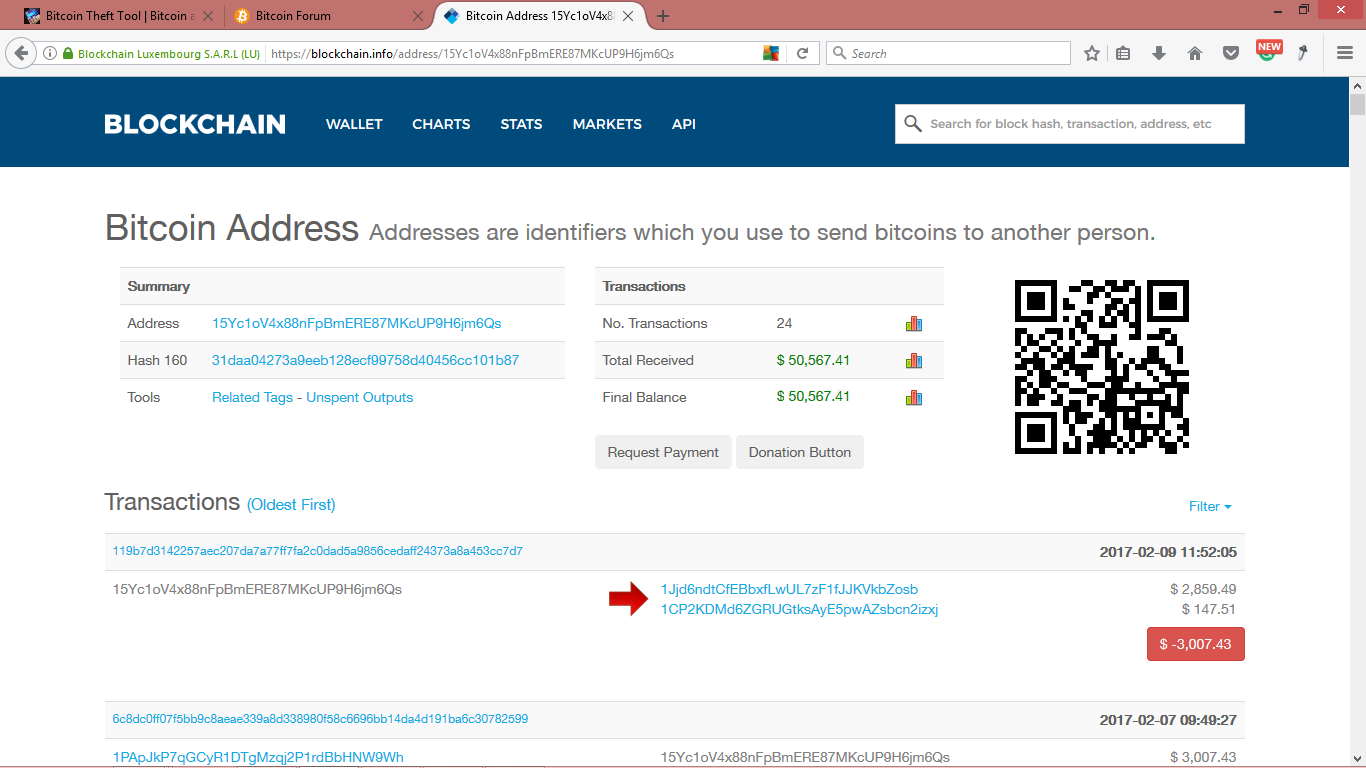
Task: Click the scrollbar up arrow
Action: tap(1357, 87)
